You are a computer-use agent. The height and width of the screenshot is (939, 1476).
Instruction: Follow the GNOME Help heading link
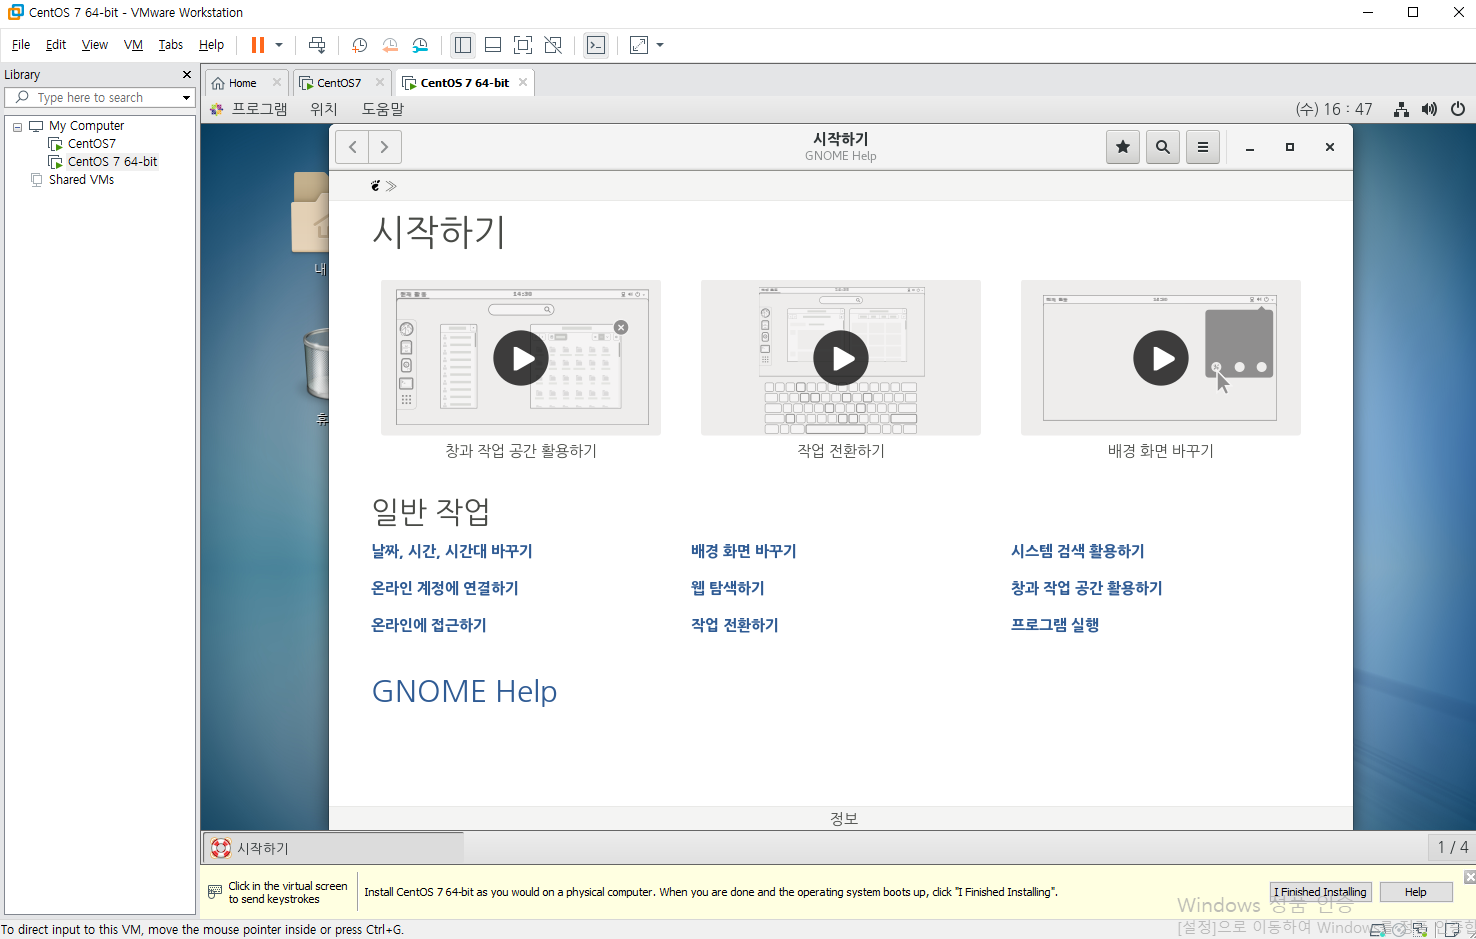465,692
